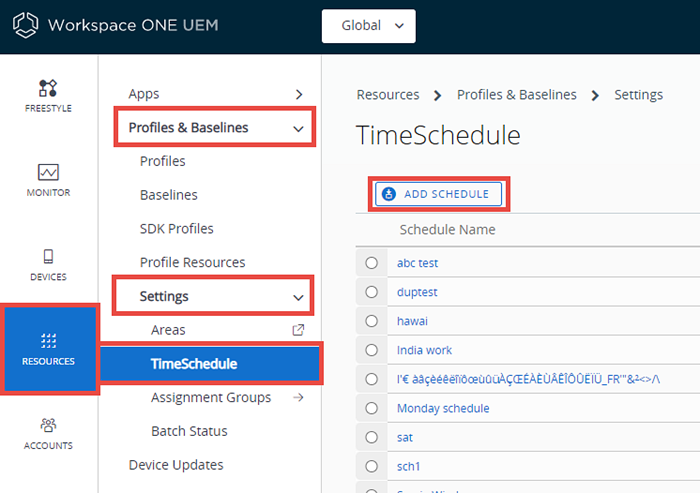Collapse the Profiles & Baselines chevron
This screenshot has height=493, width=700.
pos(298,129)
